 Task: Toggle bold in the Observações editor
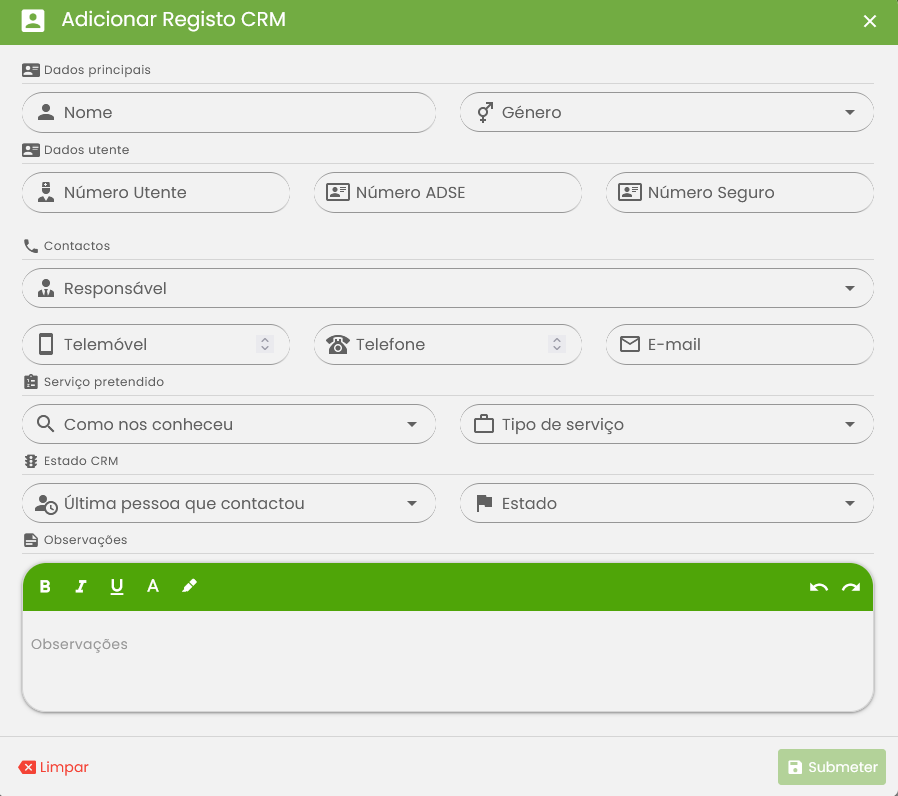(45, 586)
